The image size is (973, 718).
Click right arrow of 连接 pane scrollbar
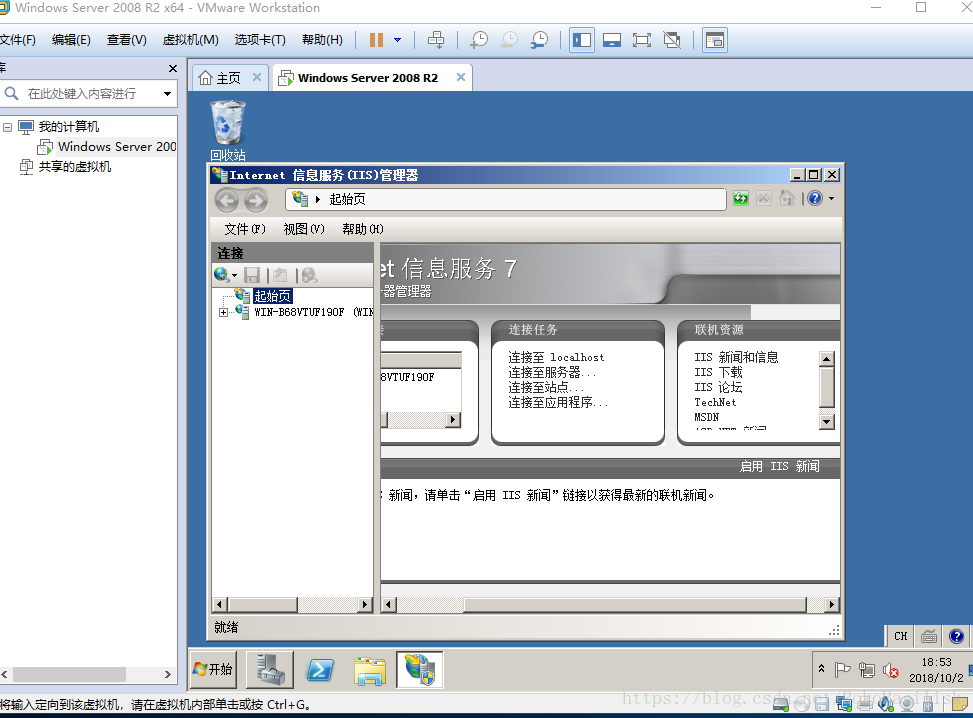point(365,604)
